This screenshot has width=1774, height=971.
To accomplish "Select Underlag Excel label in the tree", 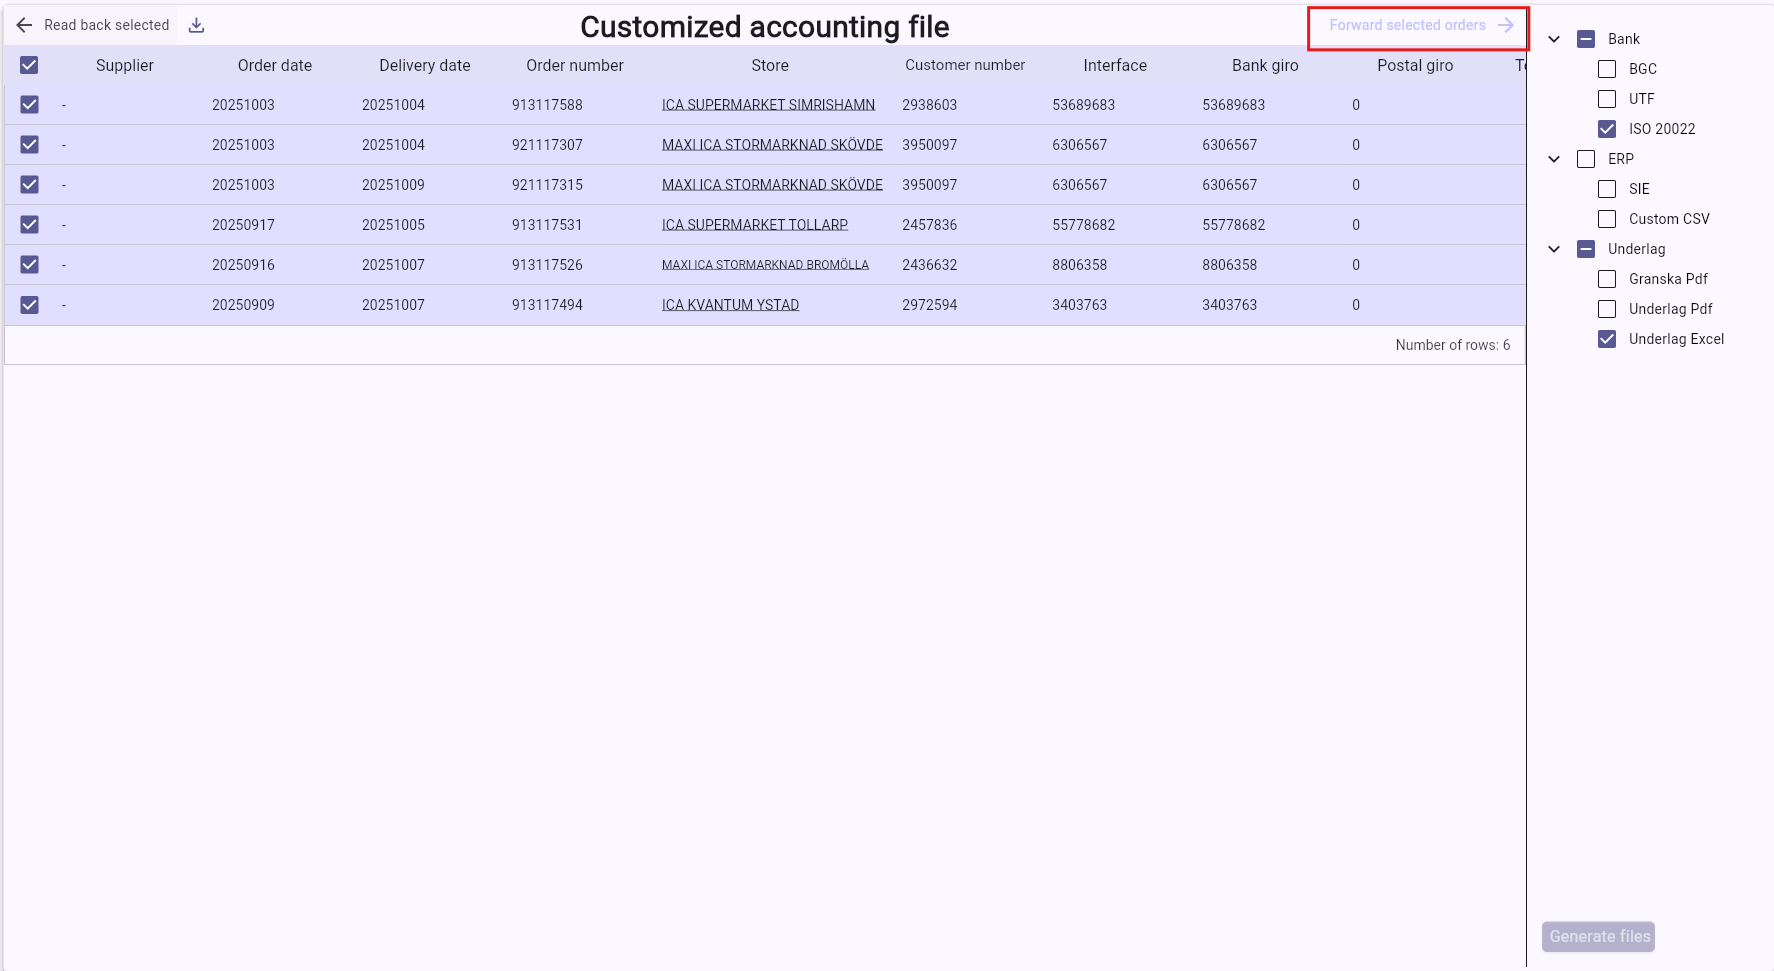I will point(1677,339).
